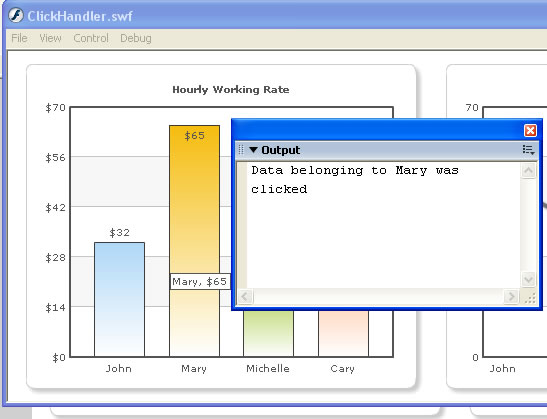
Task: Click Cary's pink bar in chart
Action: click(x=343, y=333)
